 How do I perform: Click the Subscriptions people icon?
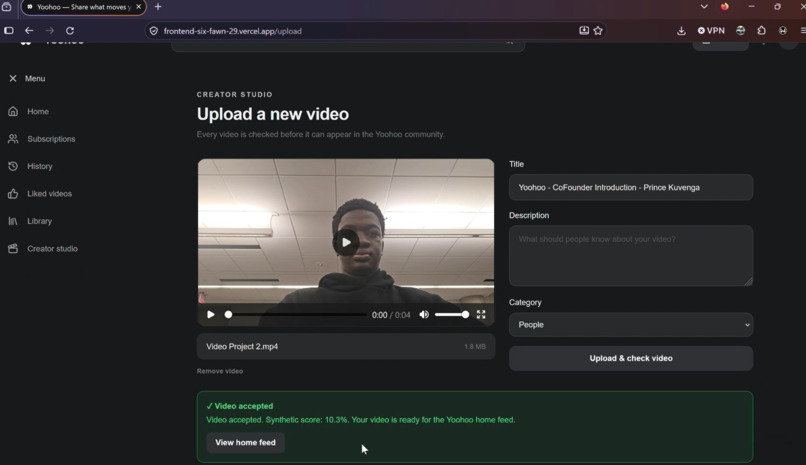(x=13, y=139)
